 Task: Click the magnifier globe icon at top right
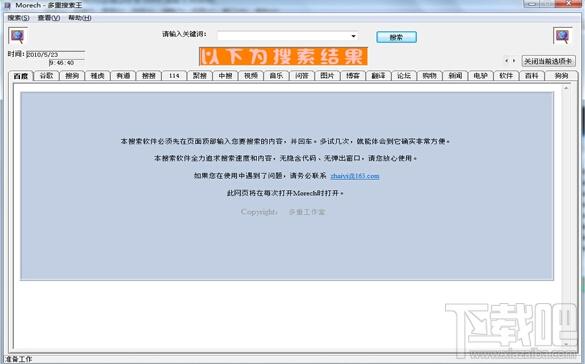562,36
